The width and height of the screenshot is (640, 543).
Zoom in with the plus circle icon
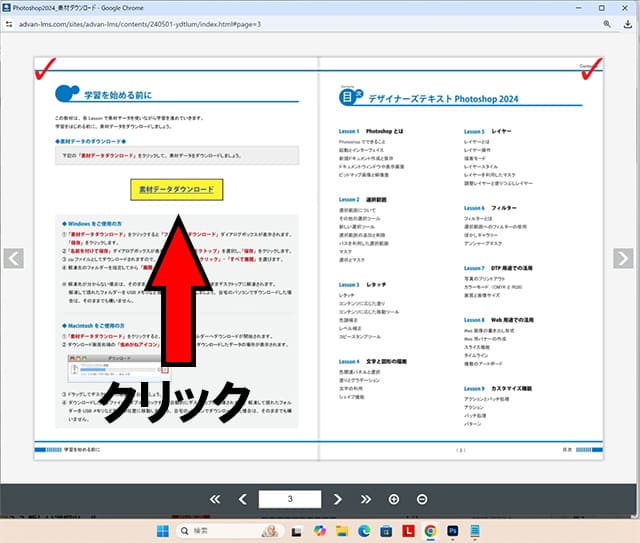[x=394, y=499]
